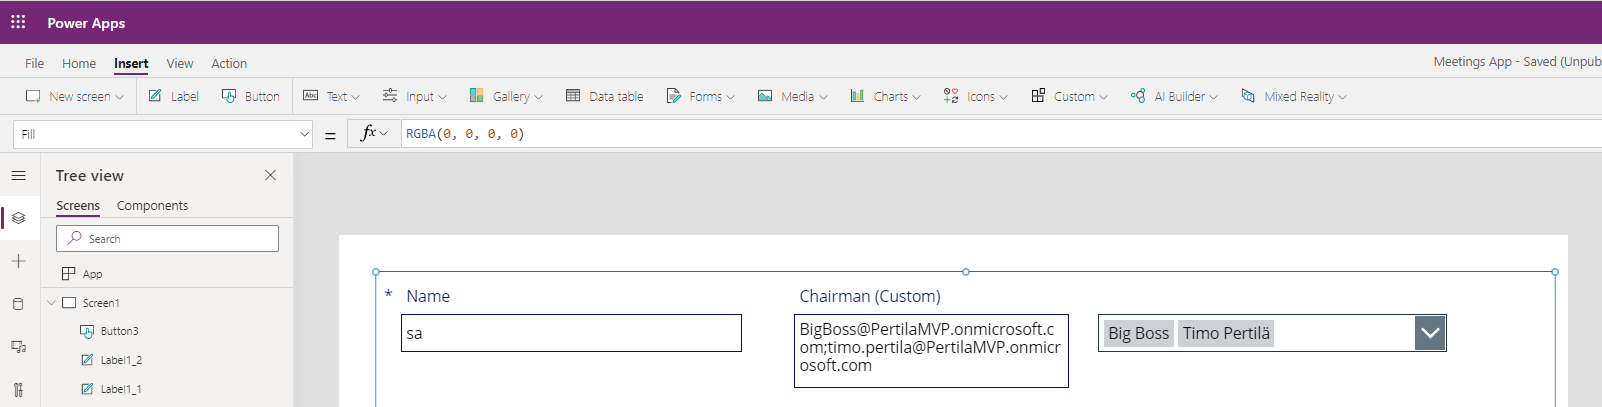This screenshot has width=1602, height=407.
Task: Open the Media icon in left sidebar
Action: pos(18,347)
